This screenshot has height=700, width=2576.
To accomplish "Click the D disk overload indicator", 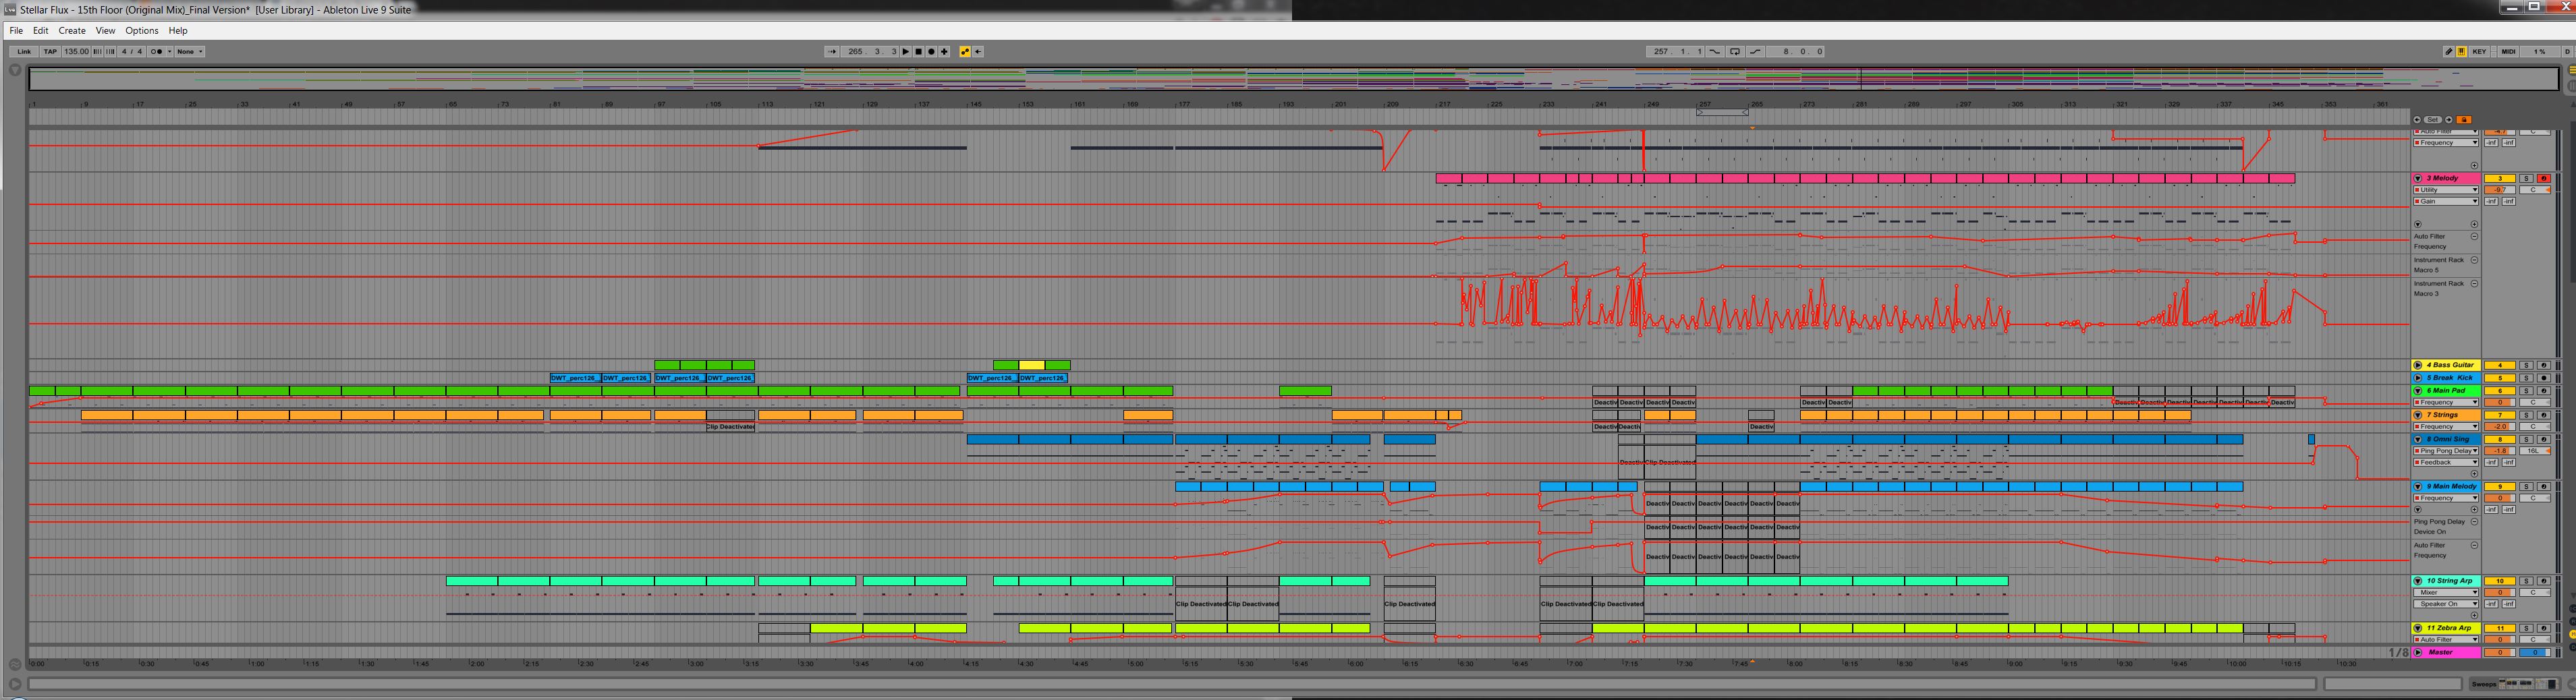I will (2567, 52).
